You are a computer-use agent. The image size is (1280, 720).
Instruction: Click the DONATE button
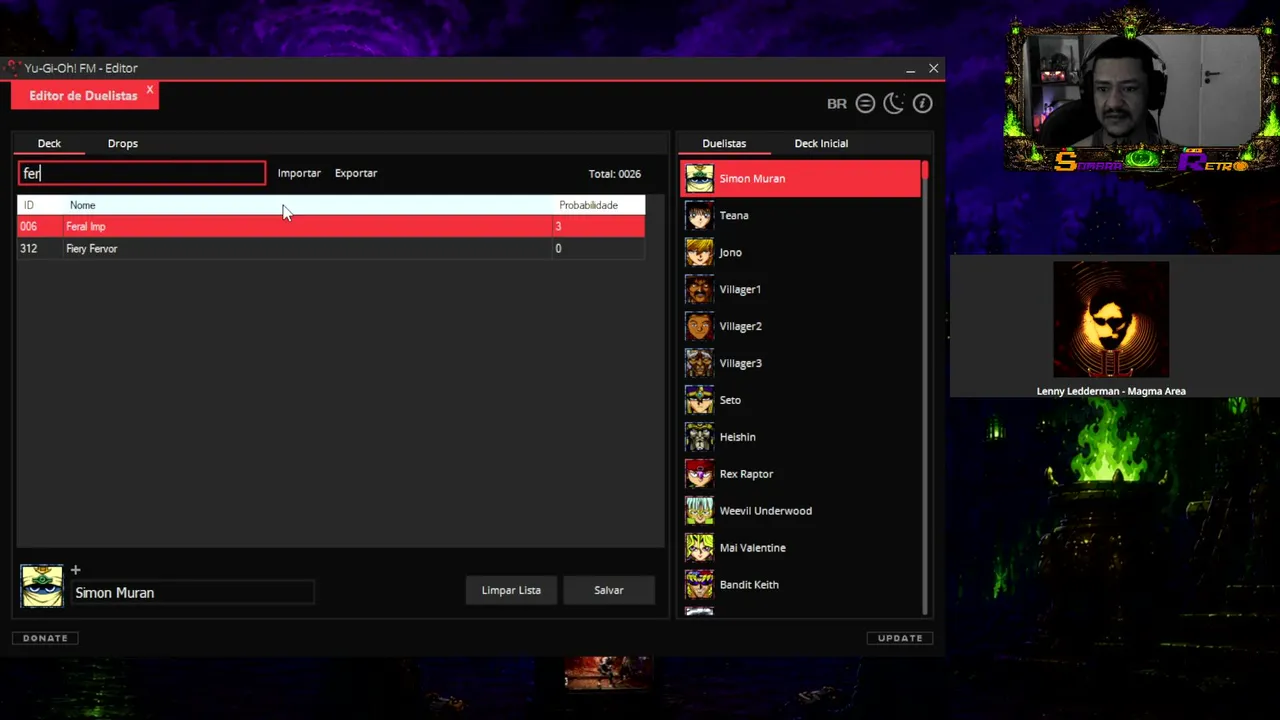click(46, 638)
